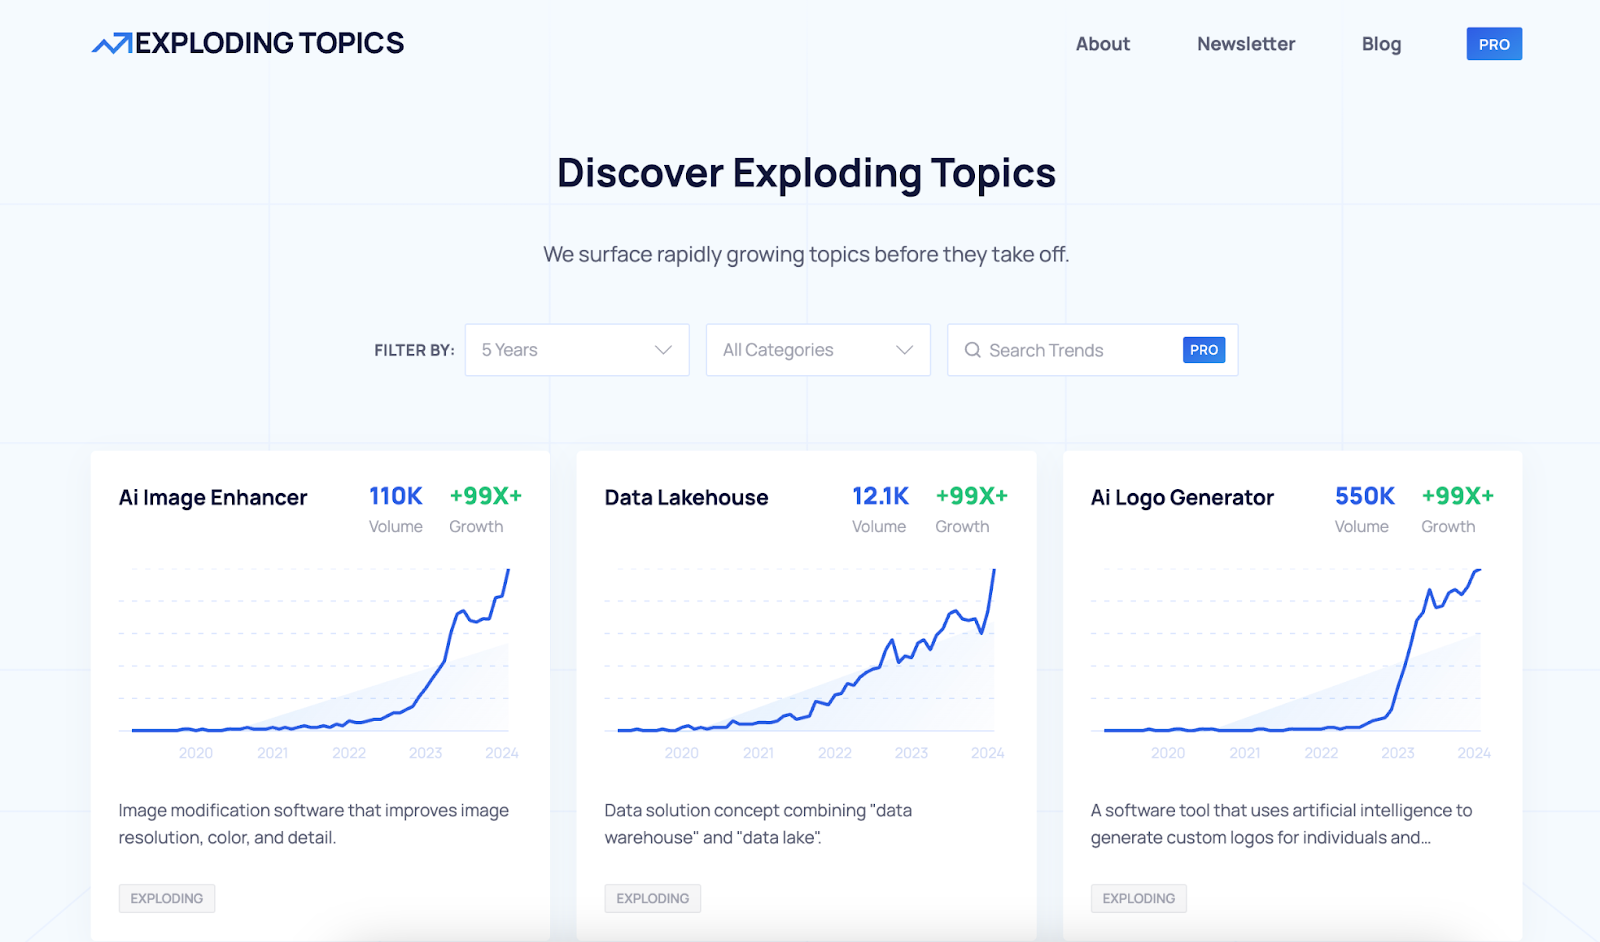
Task: Click the EXPLODING tag on Ai Image Enhancer
Action: [x=167, y=898]
